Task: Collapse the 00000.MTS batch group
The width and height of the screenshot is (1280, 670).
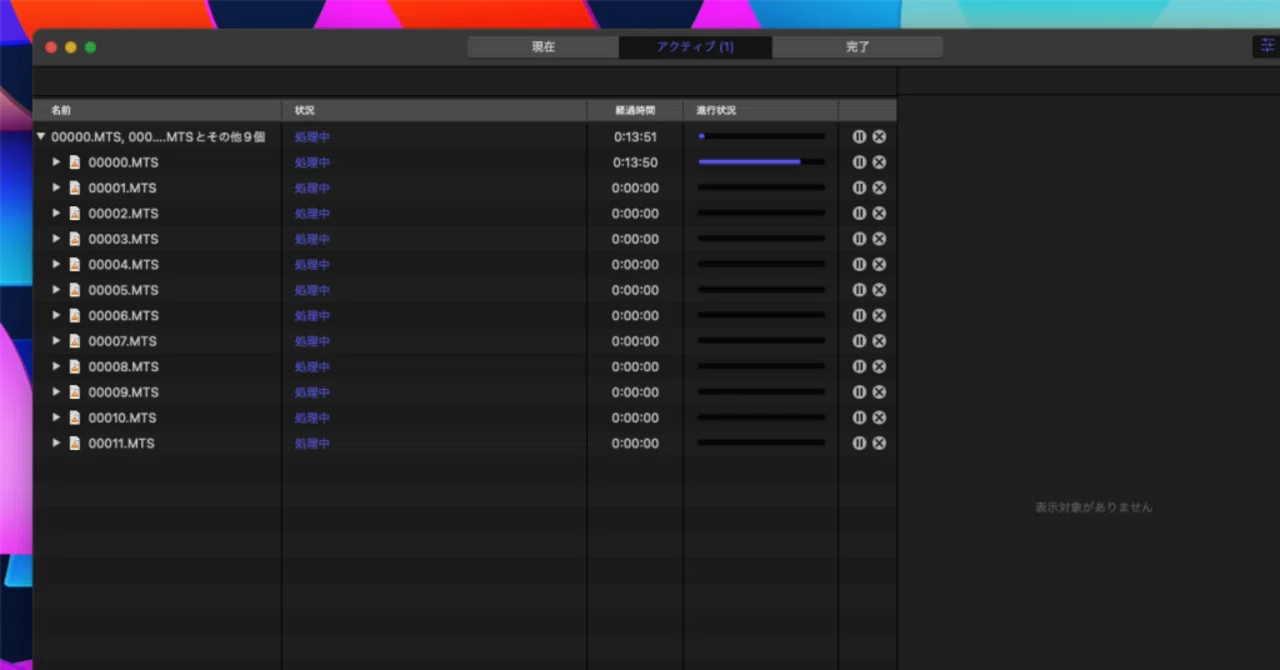Action: [x=41, y=137]
